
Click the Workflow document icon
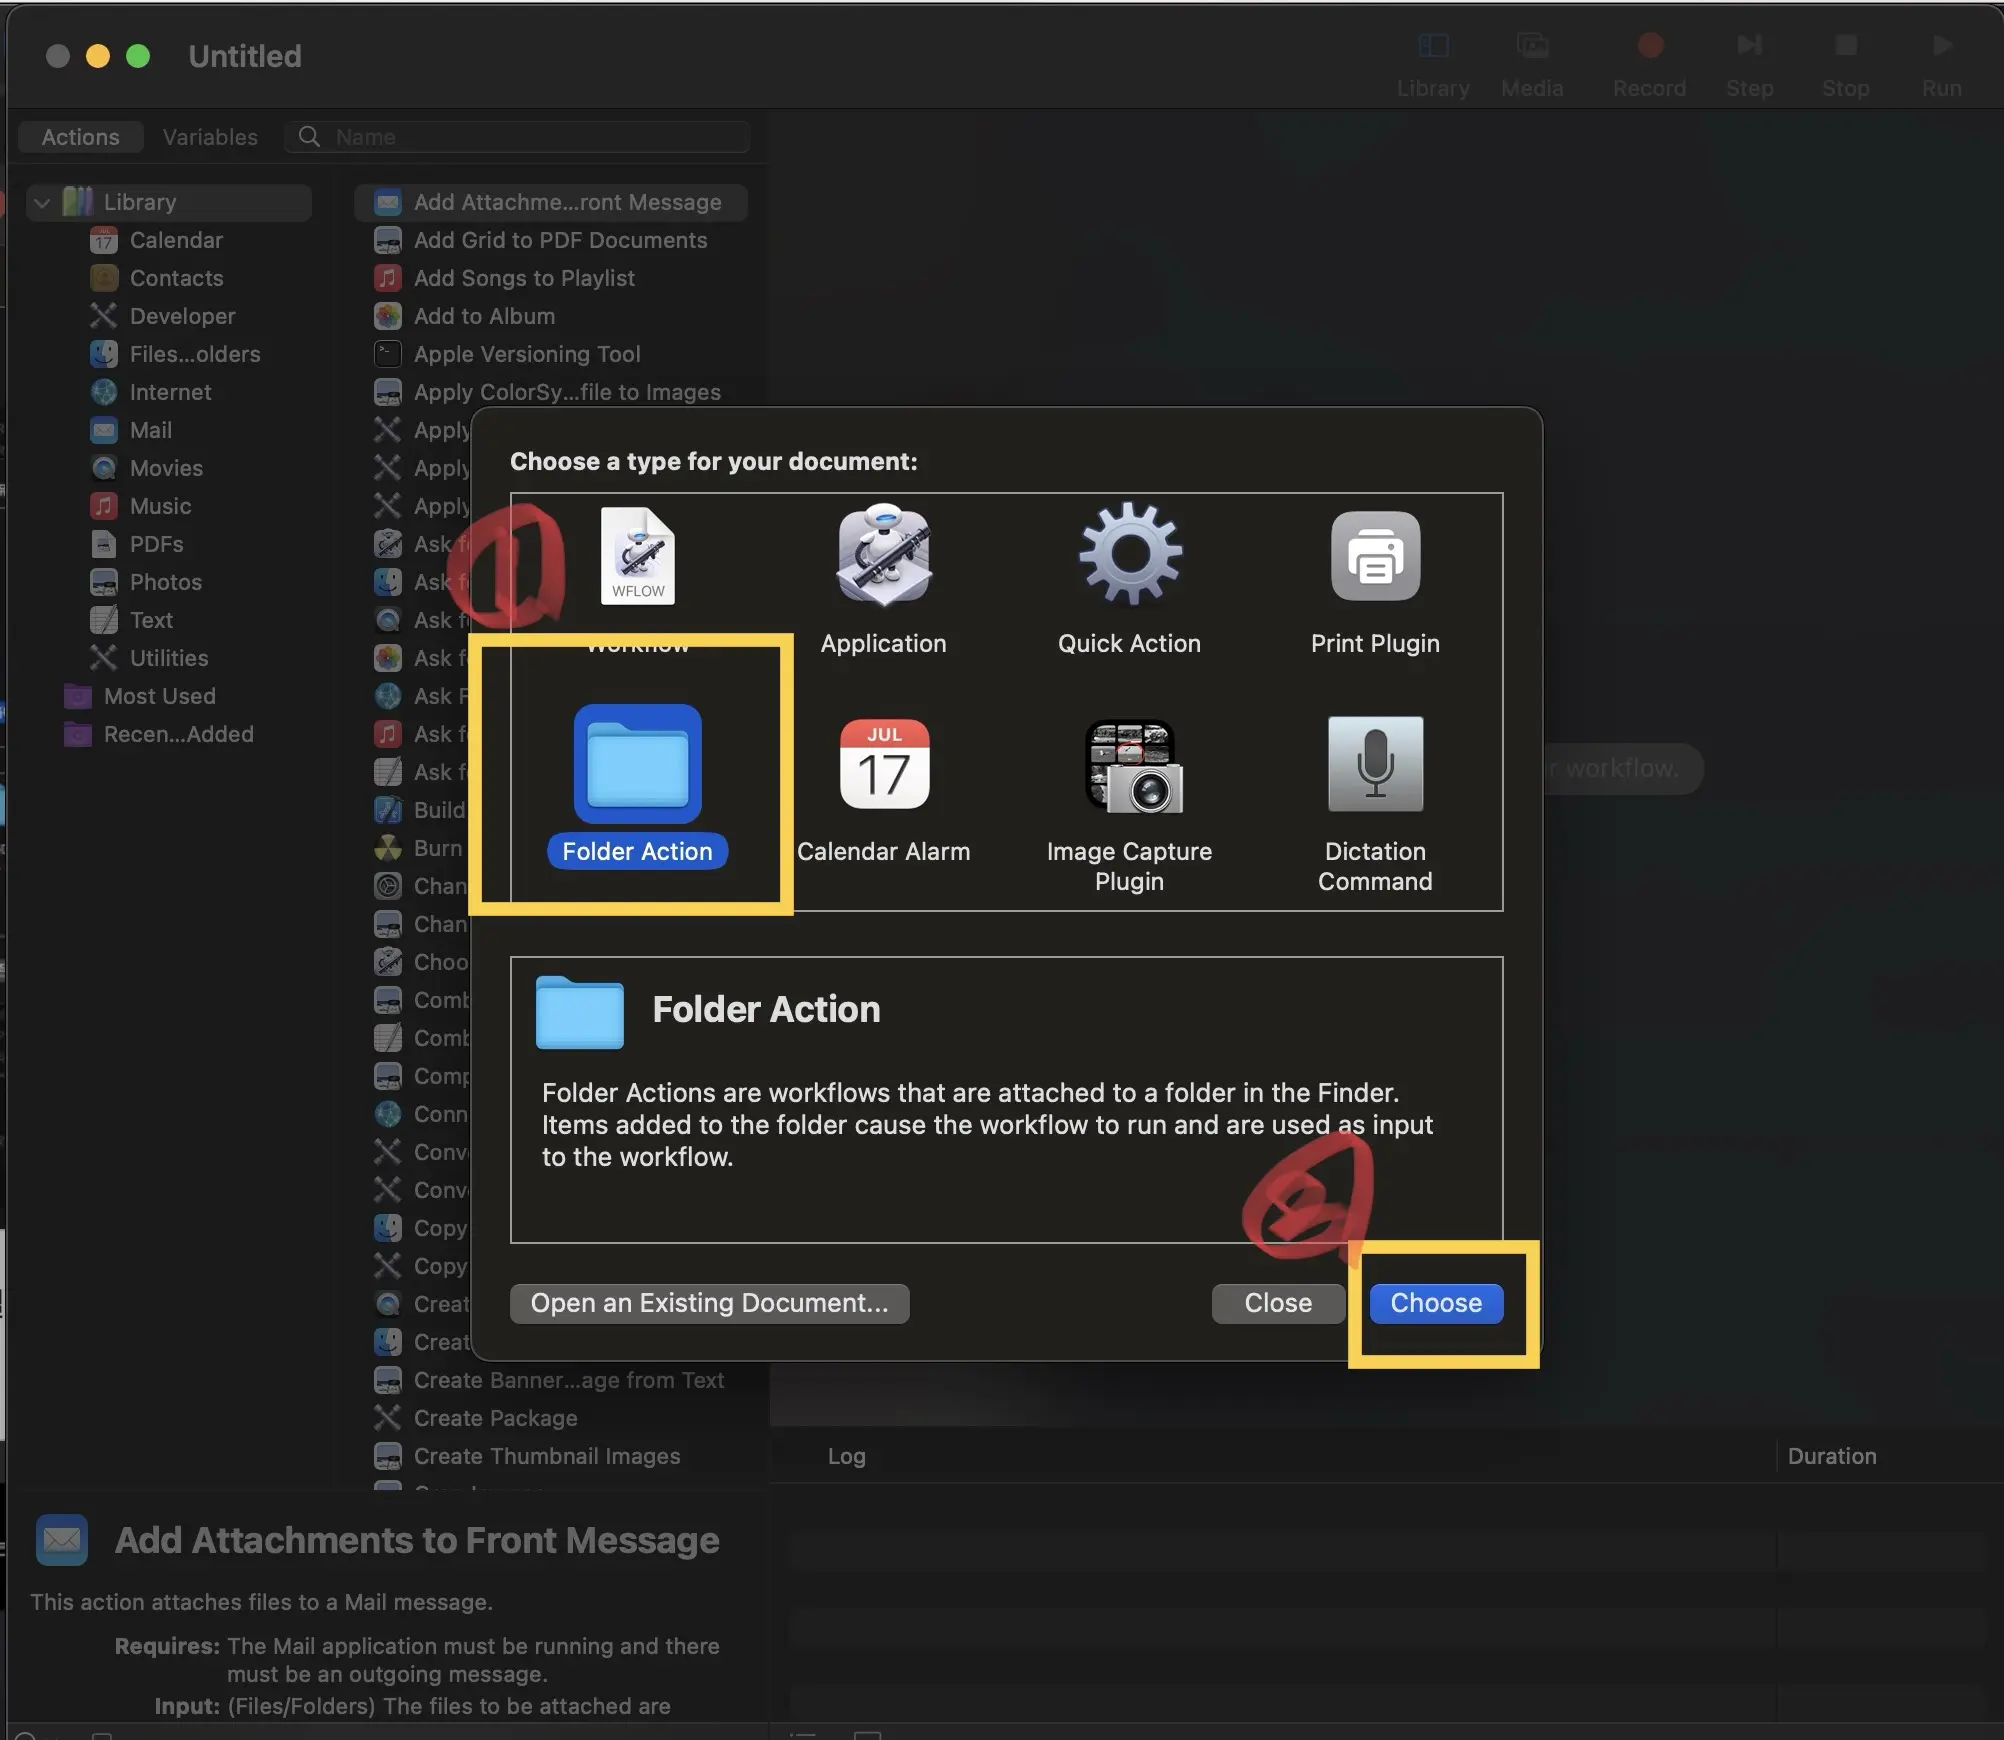point(638,556)
